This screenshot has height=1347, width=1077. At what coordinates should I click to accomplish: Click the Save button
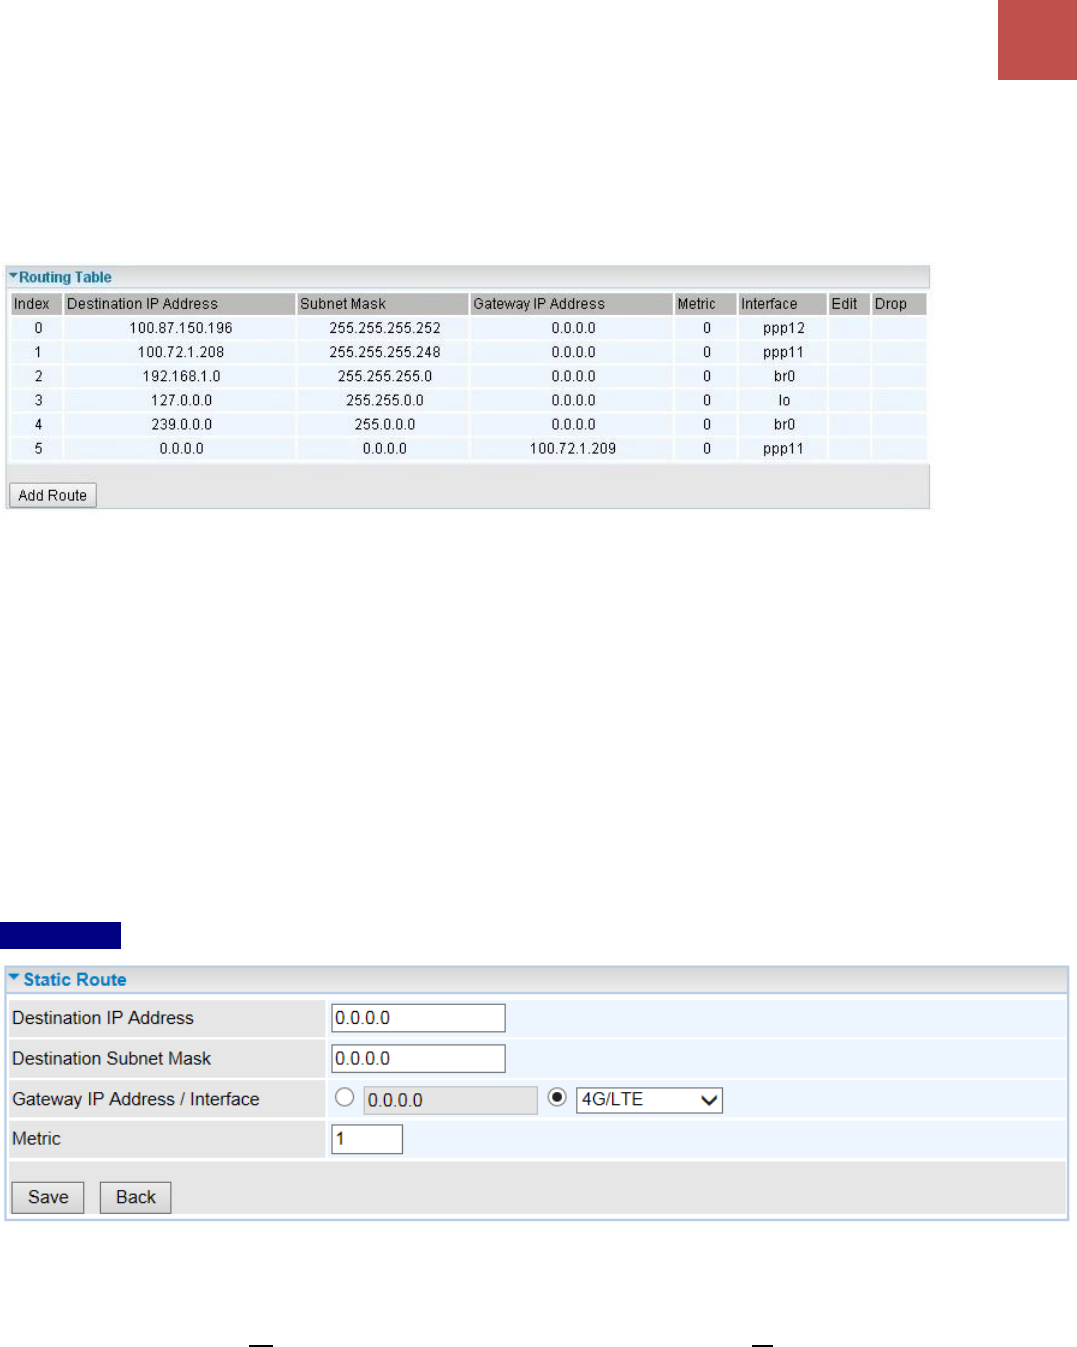[48, 1197]
